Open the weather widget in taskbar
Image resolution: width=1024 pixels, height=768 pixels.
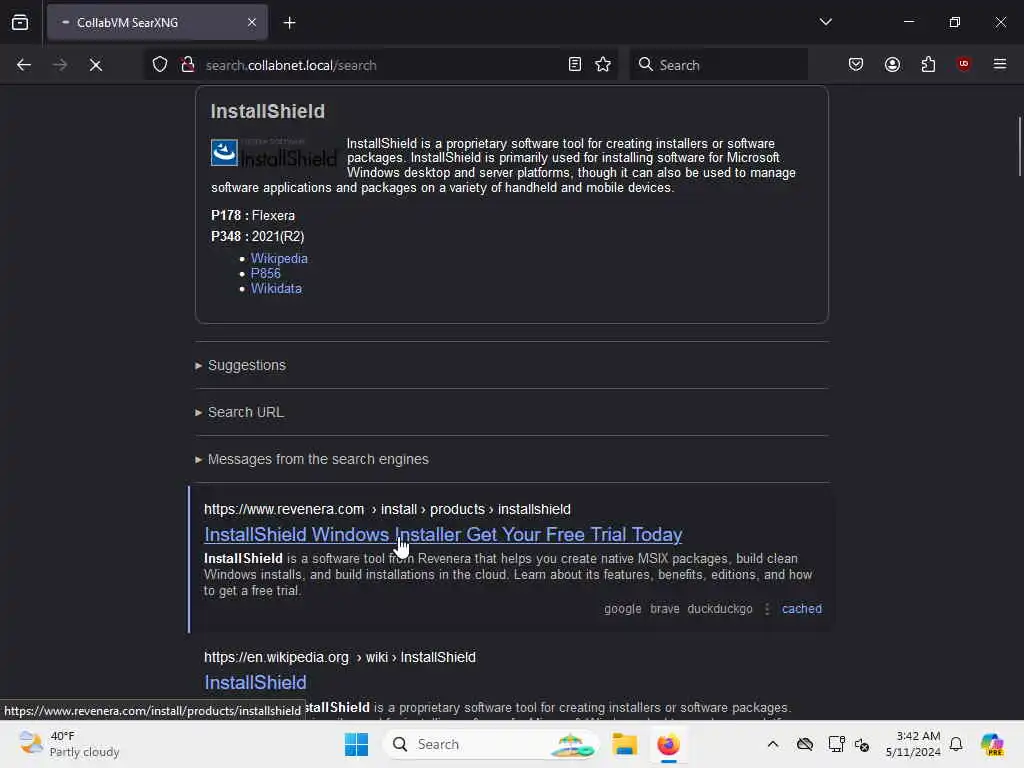pyautogui.click(x=69, y=744)
